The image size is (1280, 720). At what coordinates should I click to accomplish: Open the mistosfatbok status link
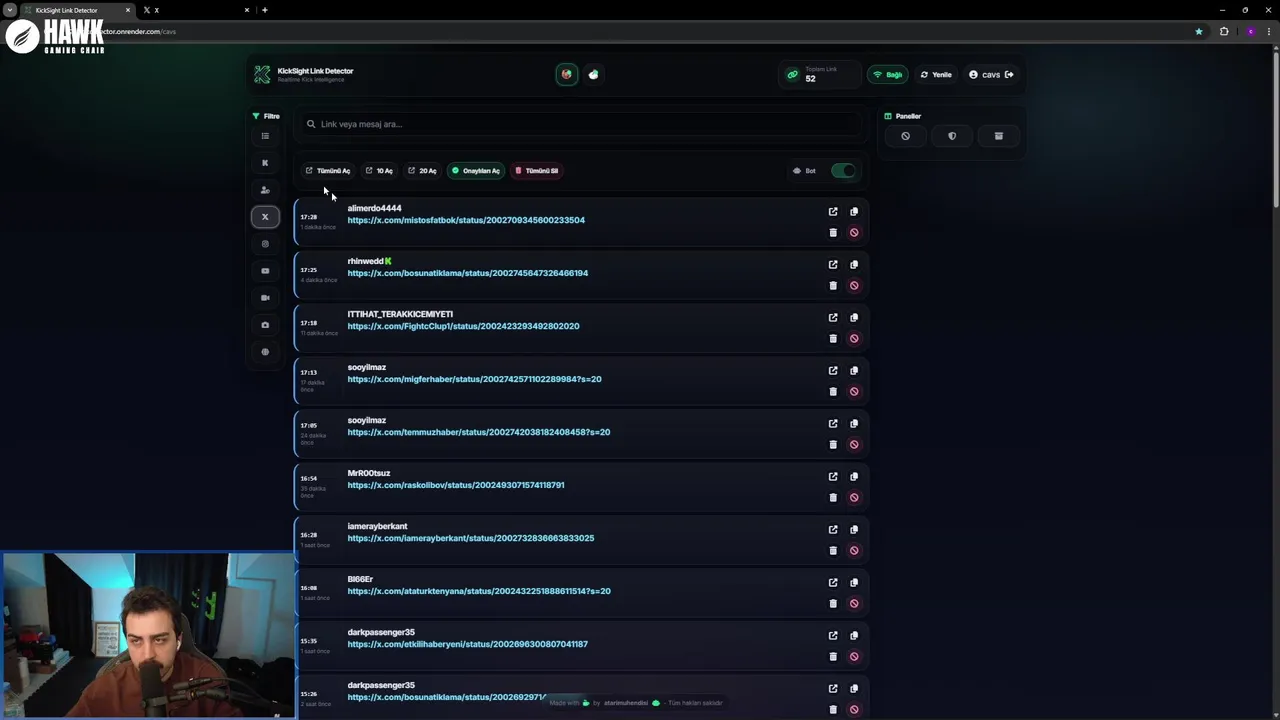click(x=466, y=220)
